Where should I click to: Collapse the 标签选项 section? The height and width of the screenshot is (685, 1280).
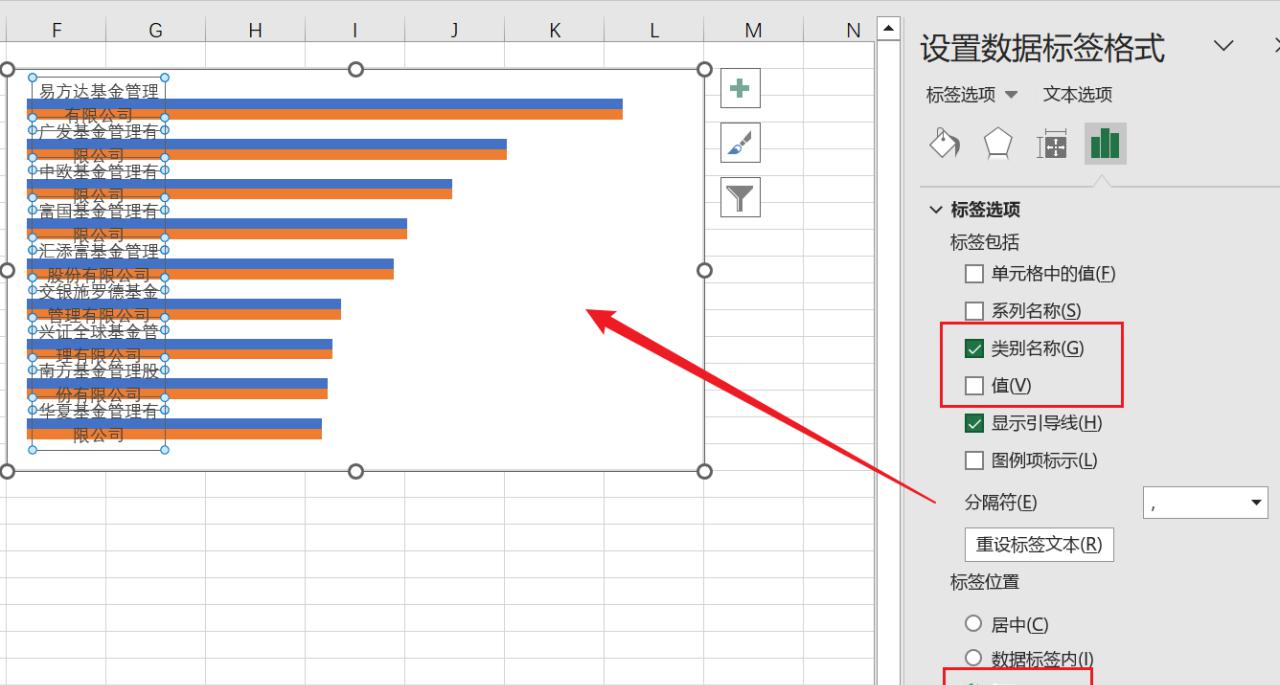point(936,210)
